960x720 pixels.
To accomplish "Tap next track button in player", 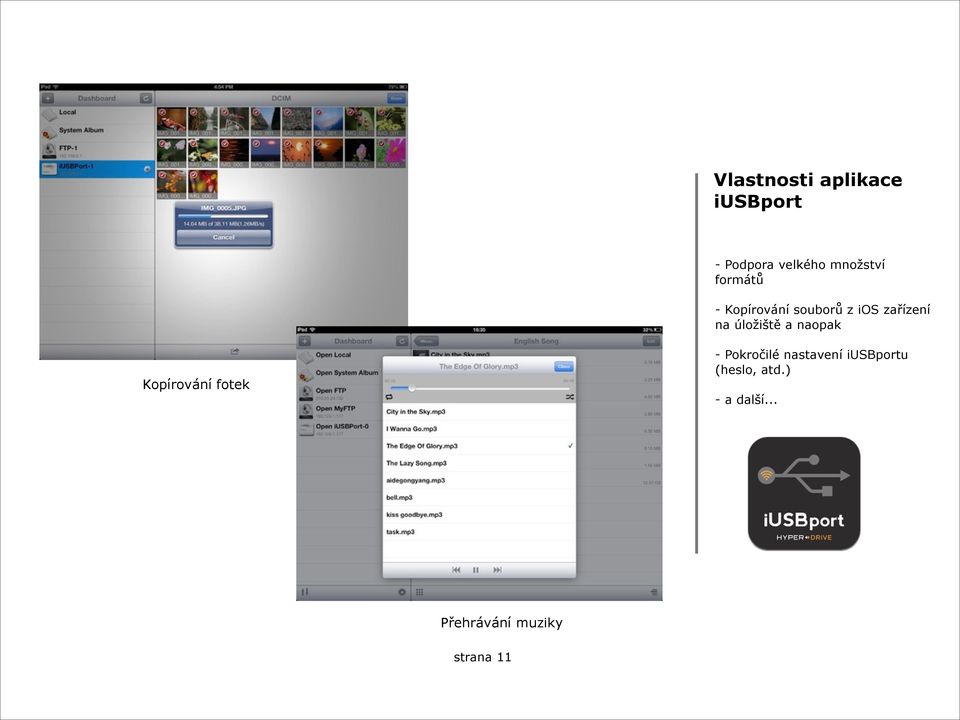I will (x=497, y=570).
